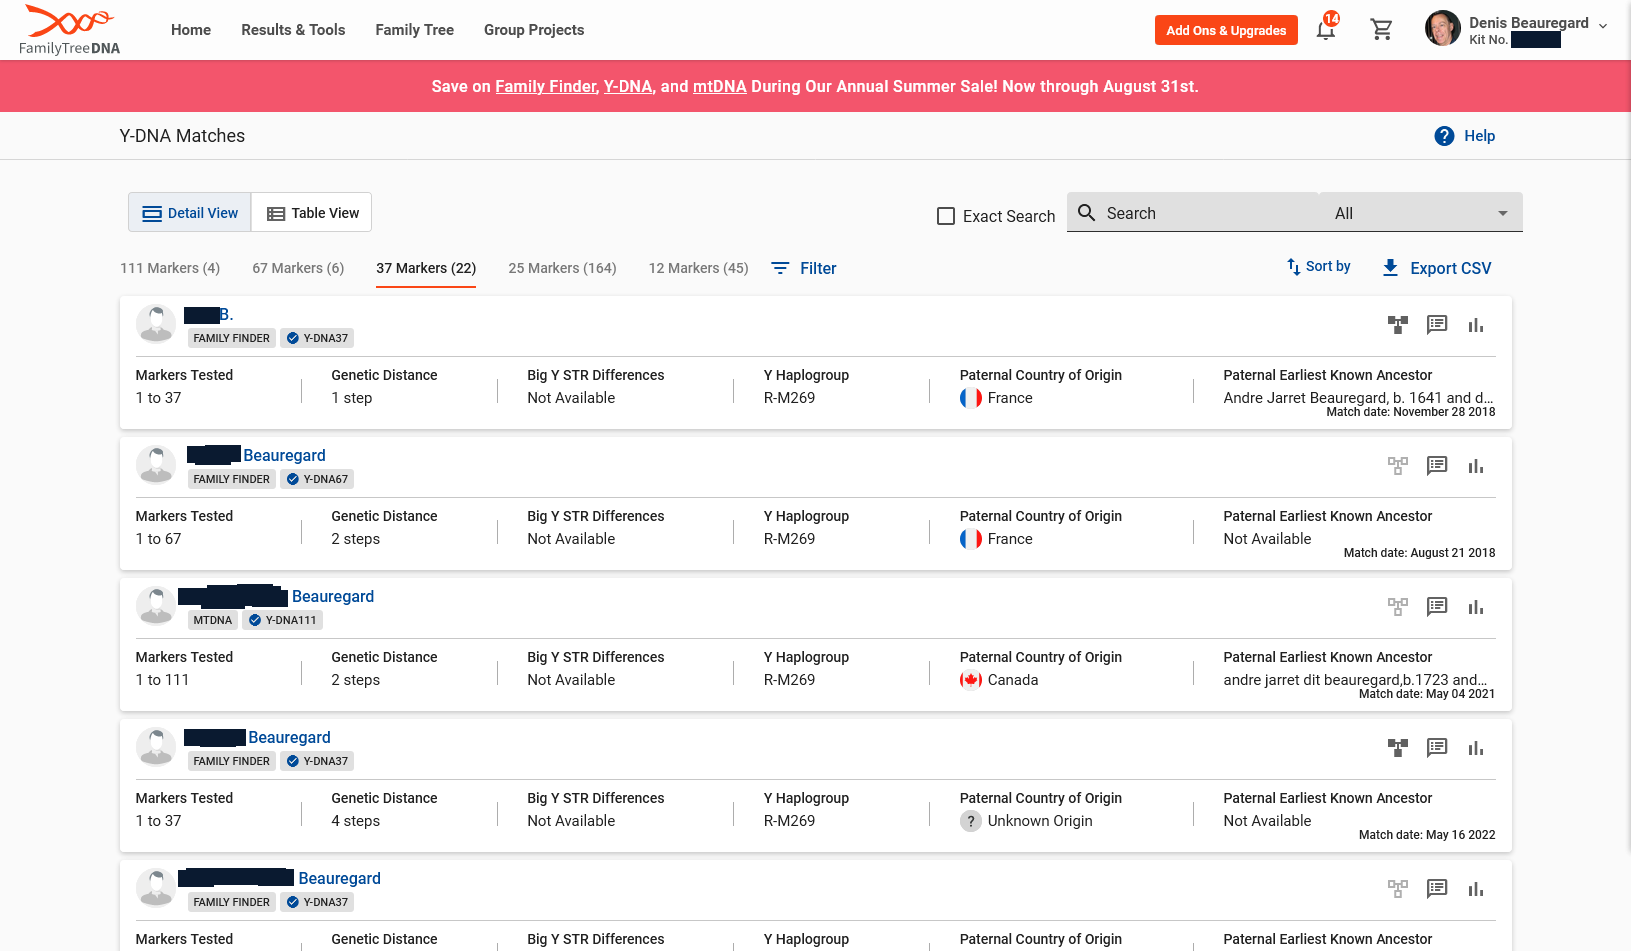Open Results & Tools menu
This screenshot has height=951, width=1631.
[x=293, y=30]
